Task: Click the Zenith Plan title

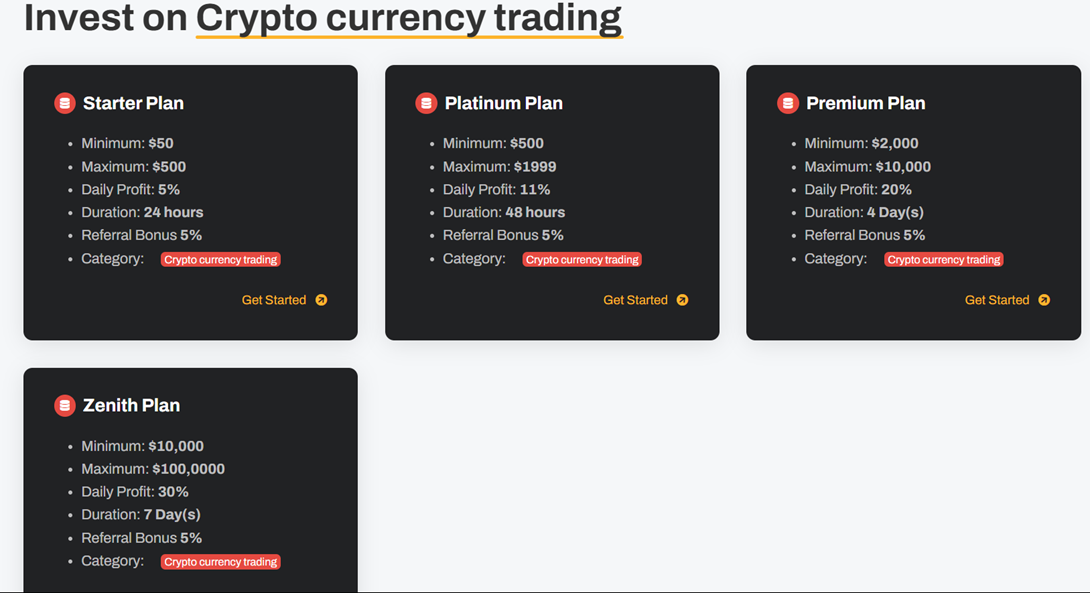Action: tap(131, 405)
